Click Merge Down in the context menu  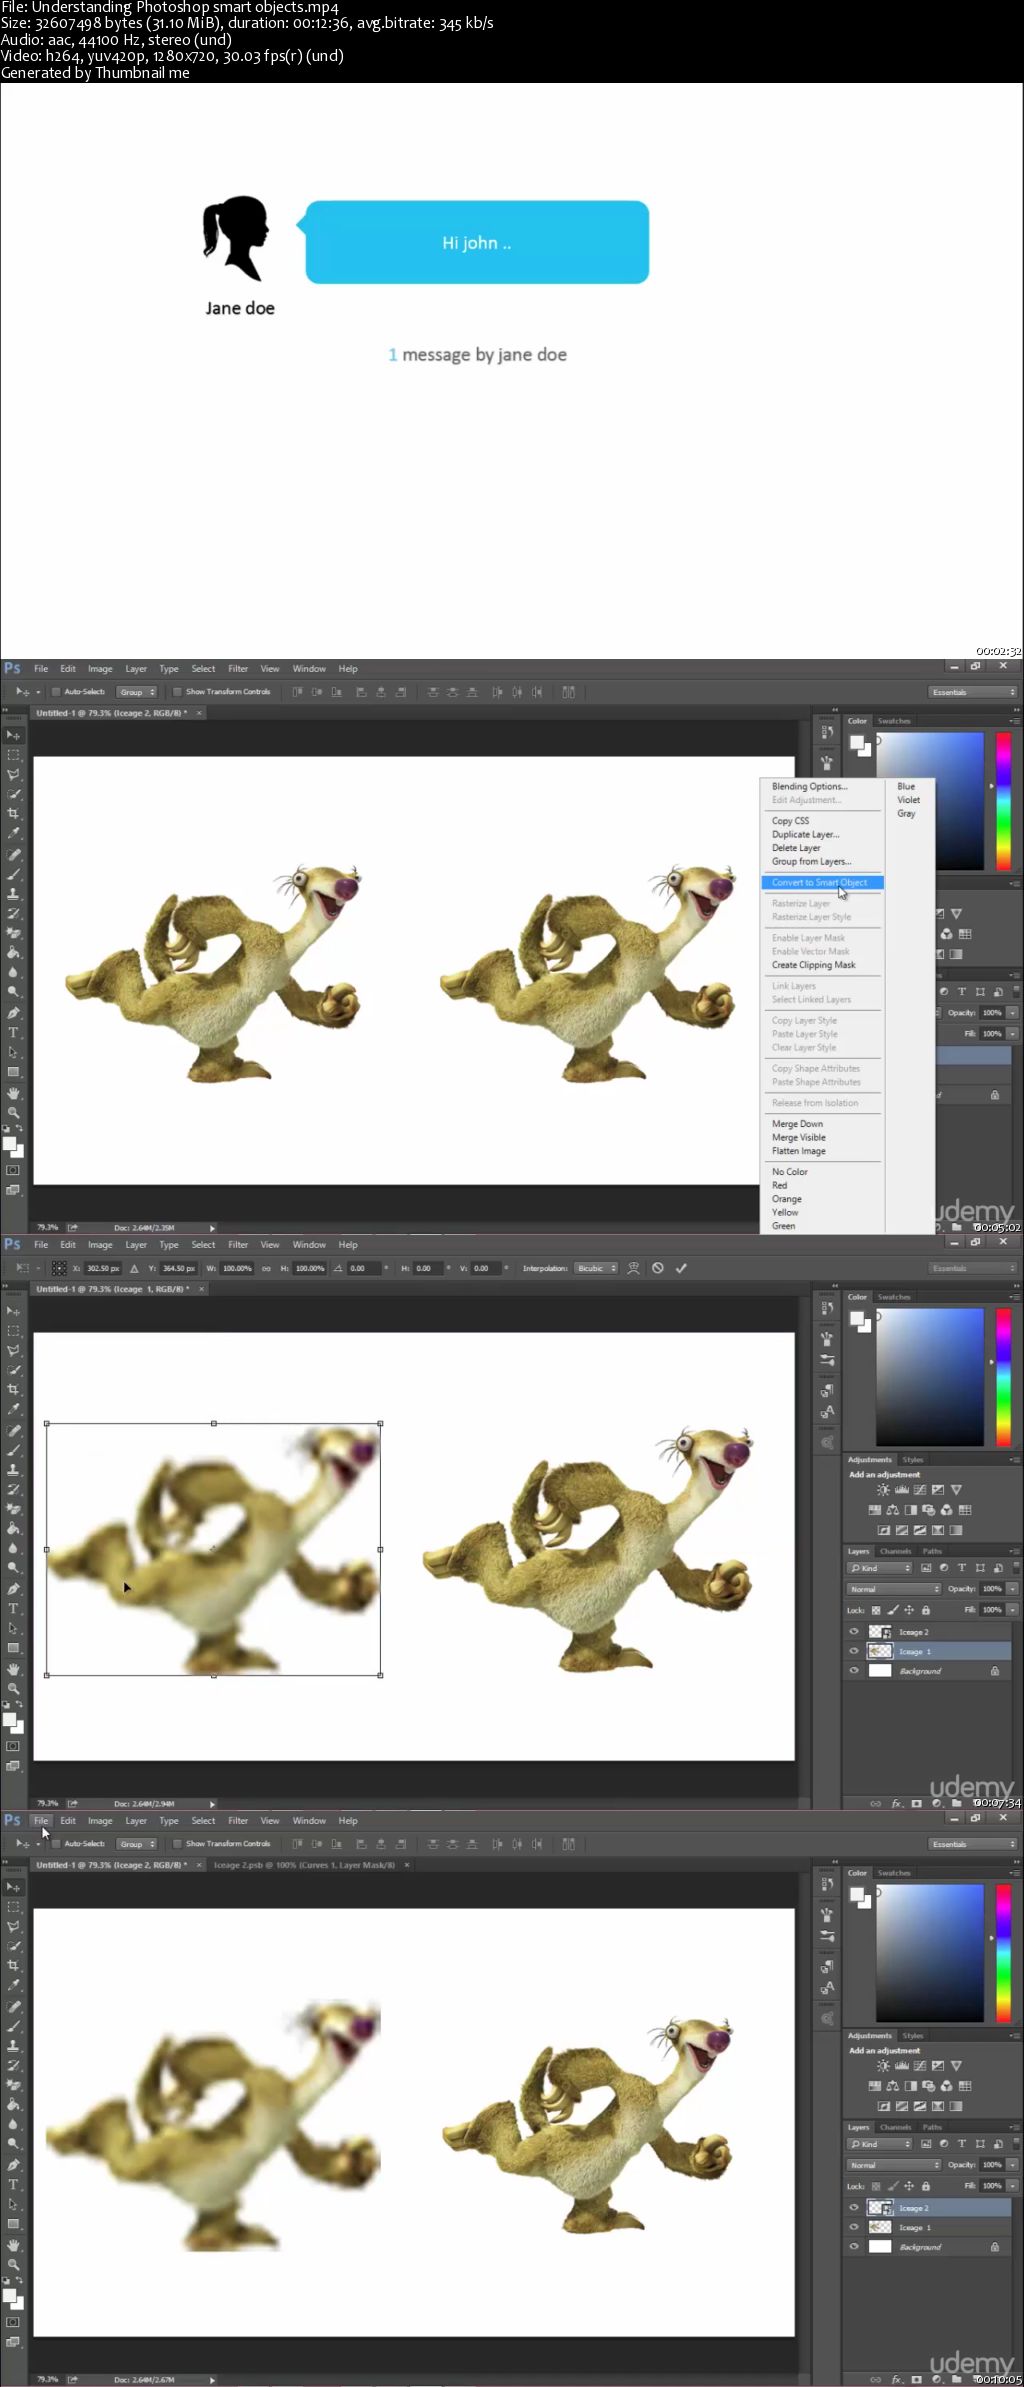tap(798, 1124)
